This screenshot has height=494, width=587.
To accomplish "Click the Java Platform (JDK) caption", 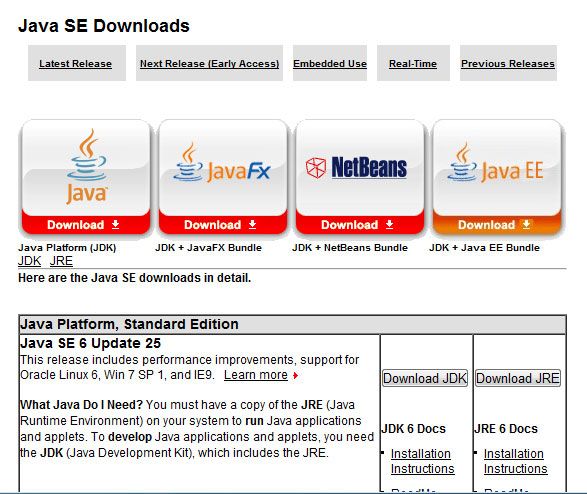I will pos(67,248).
